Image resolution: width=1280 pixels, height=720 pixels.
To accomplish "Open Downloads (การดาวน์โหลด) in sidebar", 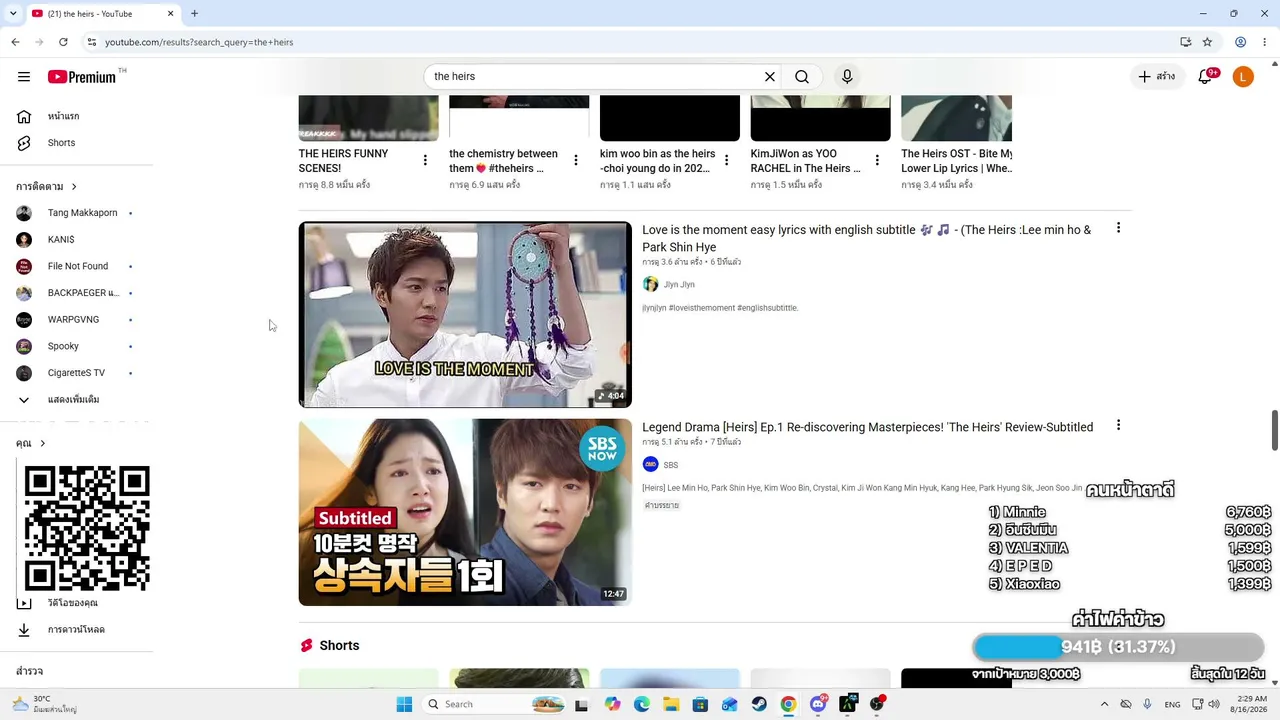I will (76, 630).
